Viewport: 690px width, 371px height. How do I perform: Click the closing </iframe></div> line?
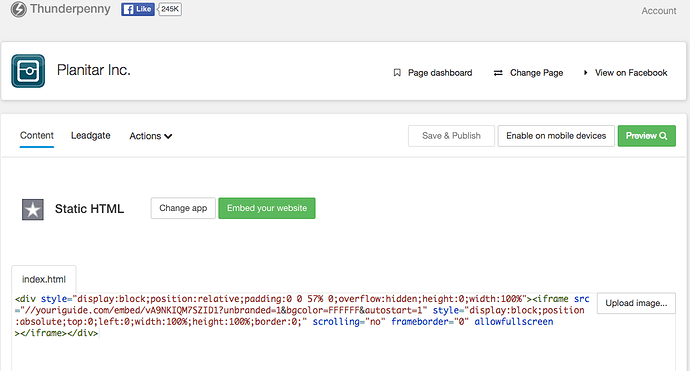click(56, 333)
